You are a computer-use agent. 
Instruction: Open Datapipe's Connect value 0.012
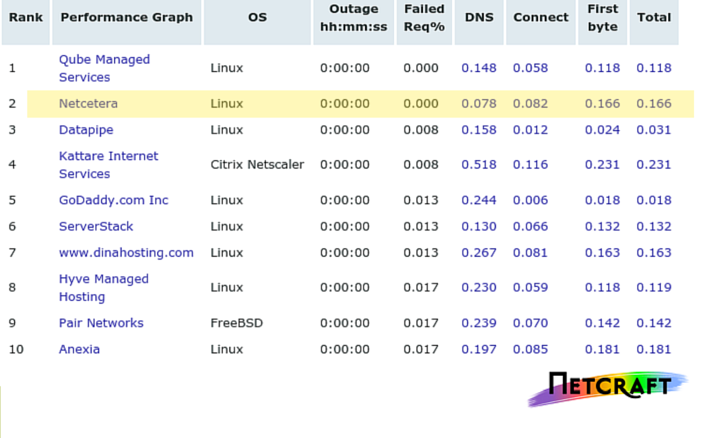coord(530,130)
